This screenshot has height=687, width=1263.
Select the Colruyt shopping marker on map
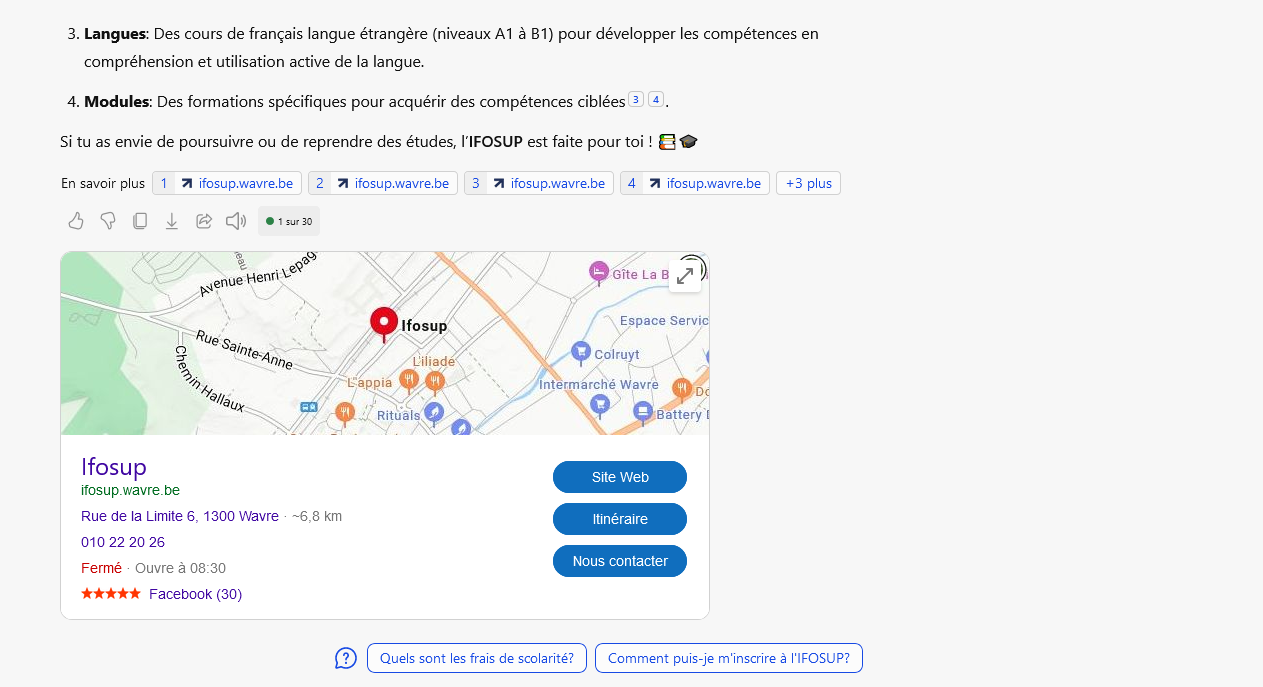(581, 352)
